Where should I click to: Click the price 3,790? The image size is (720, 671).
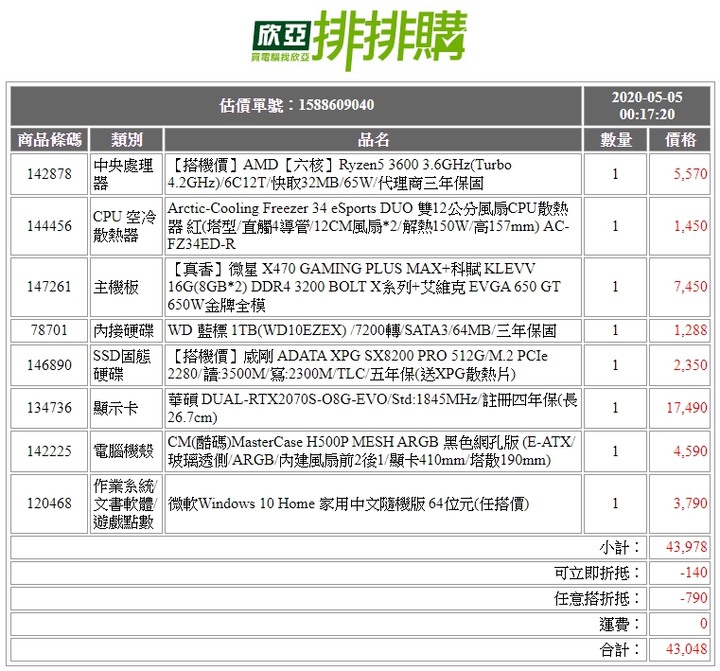point(690,503)
